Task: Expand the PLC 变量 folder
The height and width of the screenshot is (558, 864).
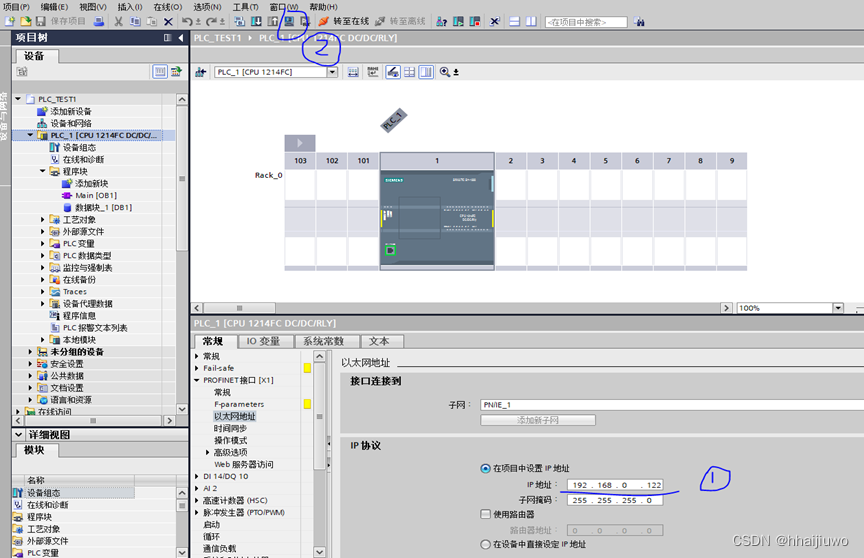Action: [42, 243]
